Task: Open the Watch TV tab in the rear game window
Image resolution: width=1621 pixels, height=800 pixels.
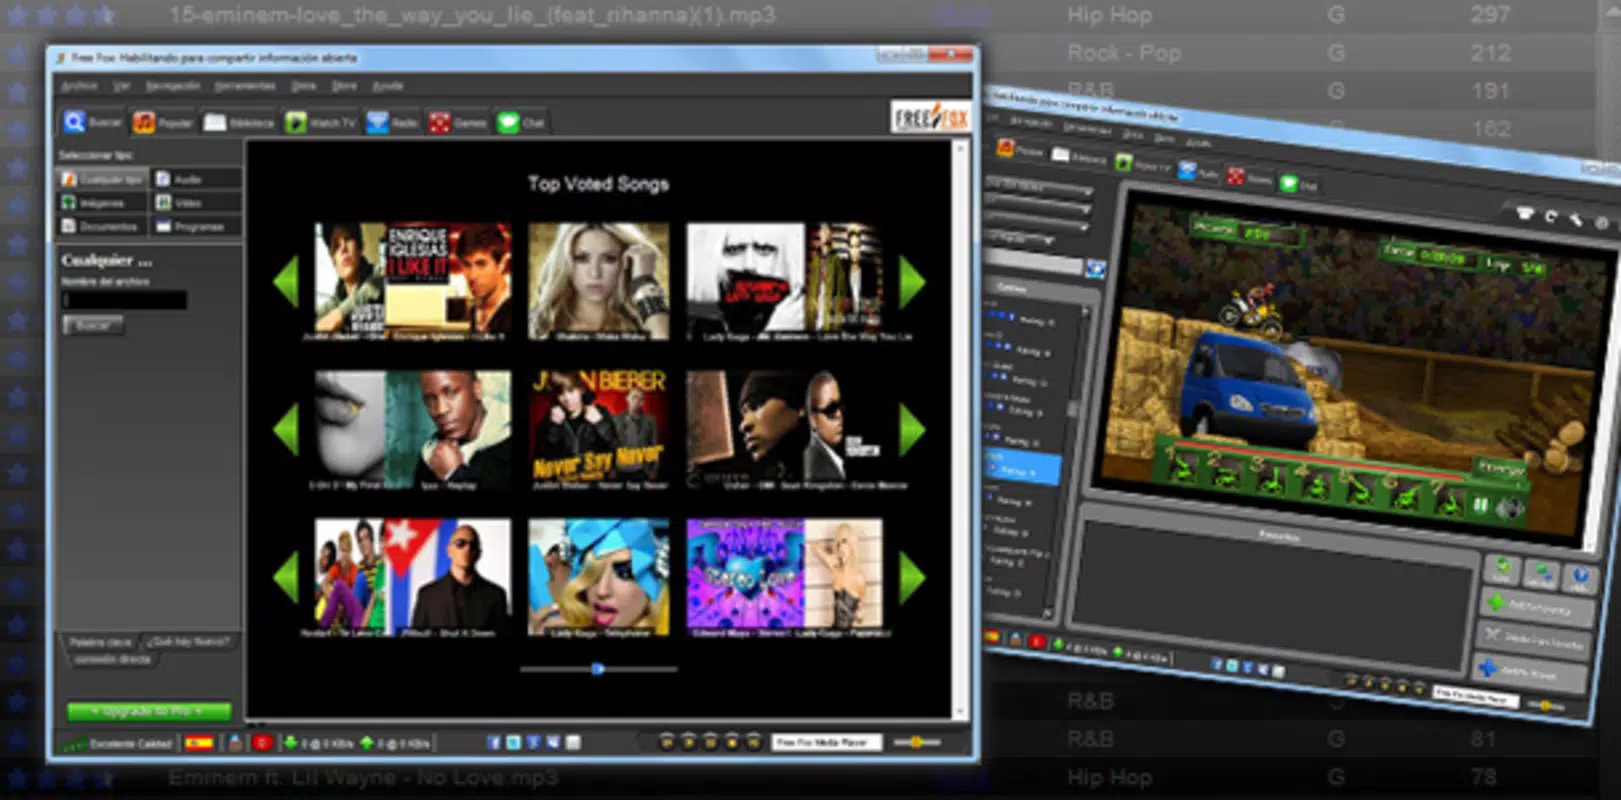Action: 1142,165
